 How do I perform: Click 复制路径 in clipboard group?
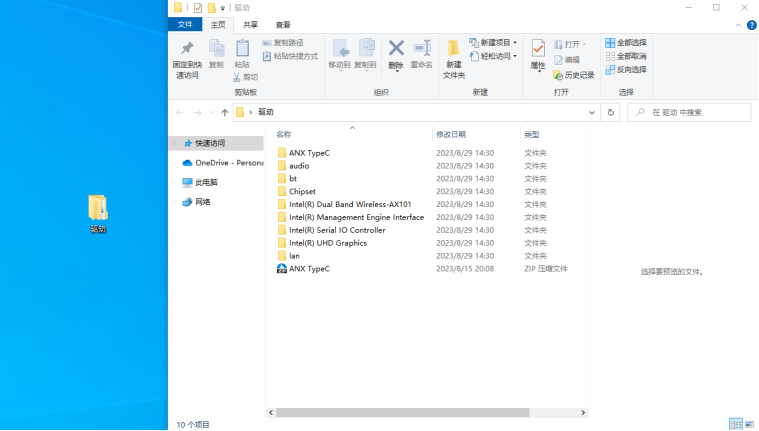point(283,43)
